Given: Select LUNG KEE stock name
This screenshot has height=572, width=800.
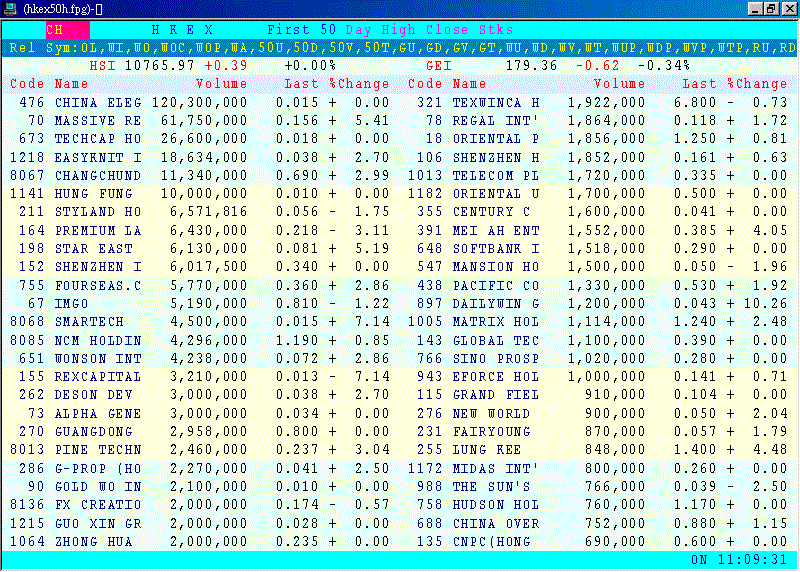Looking at the screenshot, I should coord(487,450).
